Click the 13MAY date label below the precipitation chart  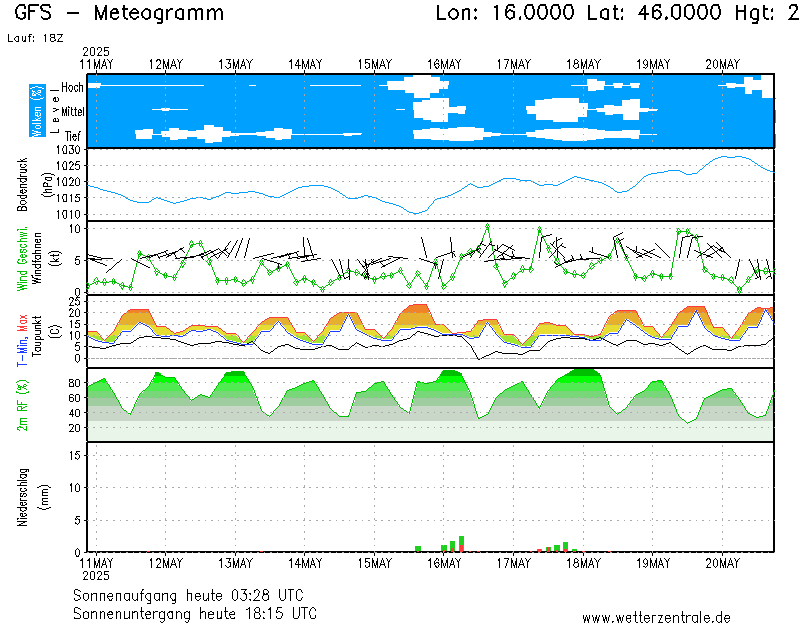(235, 563)
